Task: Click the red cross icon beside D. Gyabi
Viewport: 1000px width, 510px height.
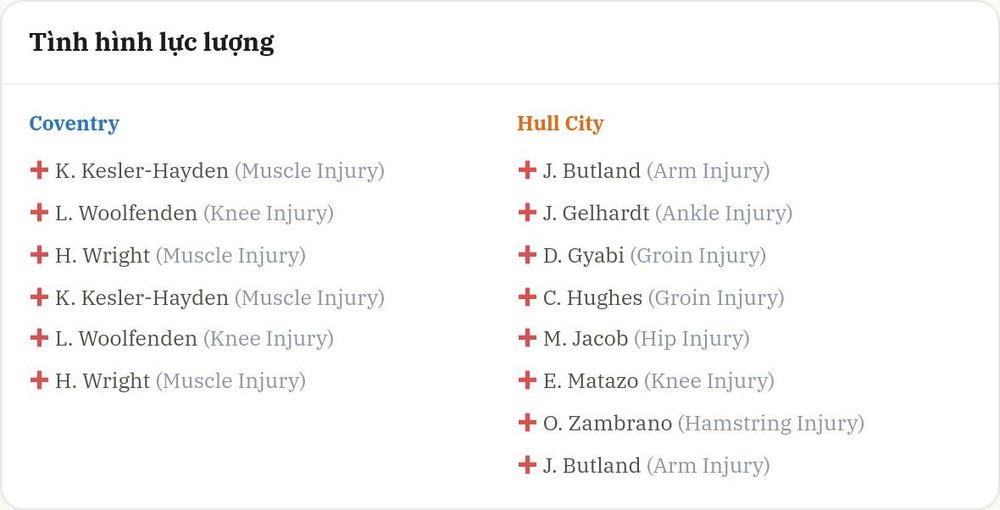Action: point(527,254)
